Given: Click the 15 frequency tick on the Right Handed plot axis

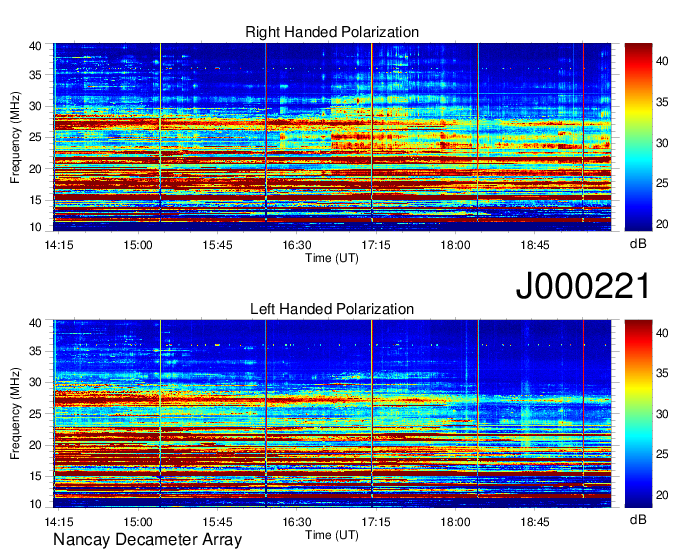Looking at the screenshot, I should pyautogui.click(x=35, y=200).
